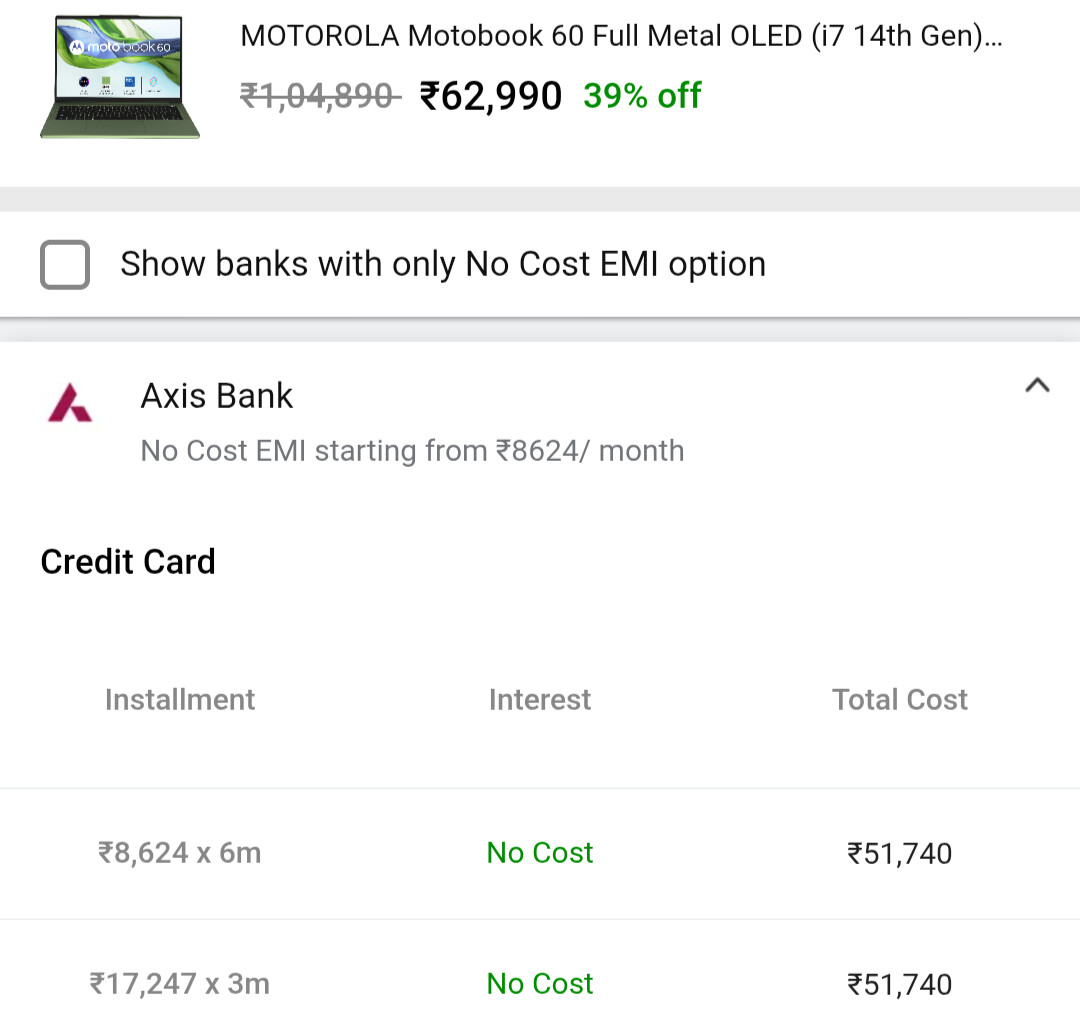Click the ₹51,740 total for 6m plan

900,854
